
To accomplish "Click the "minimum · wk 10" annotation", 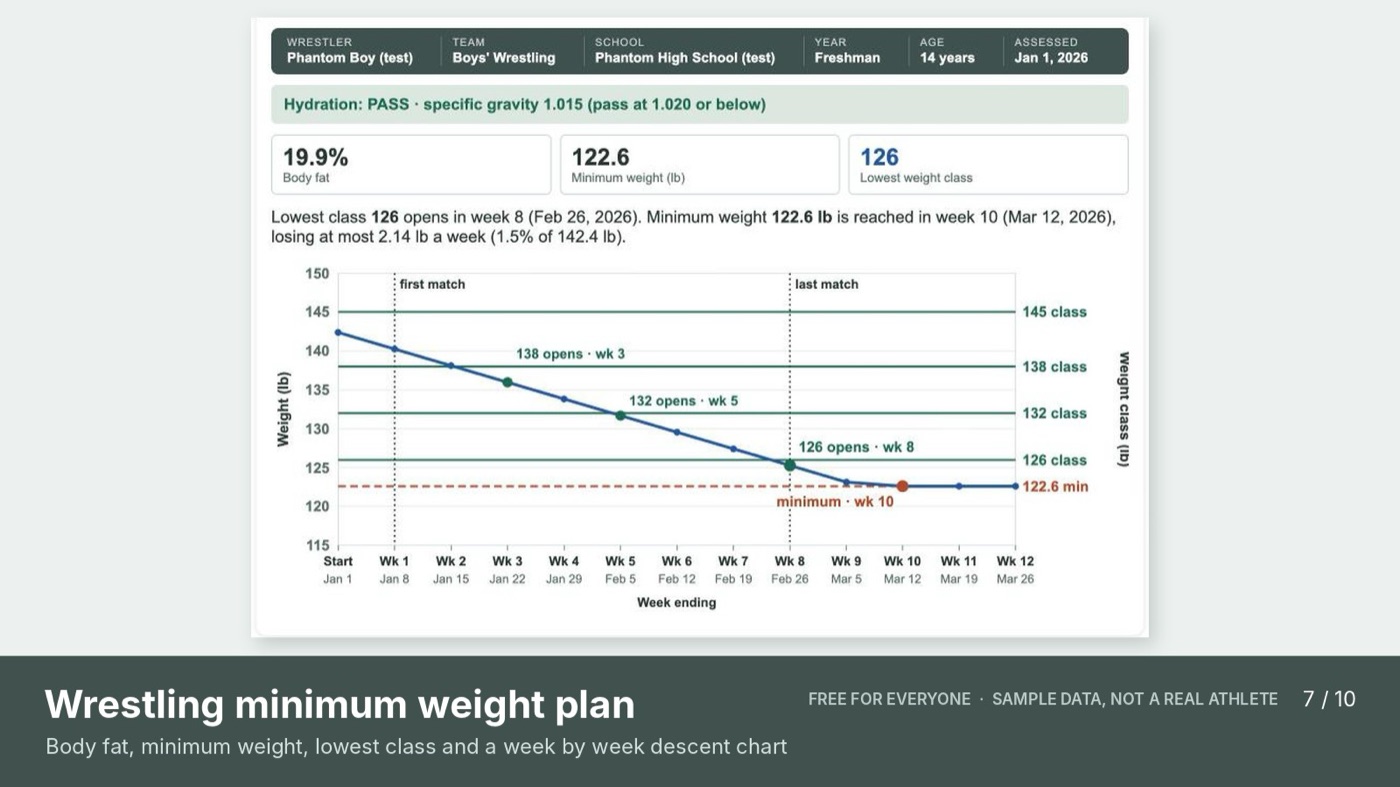I will coord(835,501).
